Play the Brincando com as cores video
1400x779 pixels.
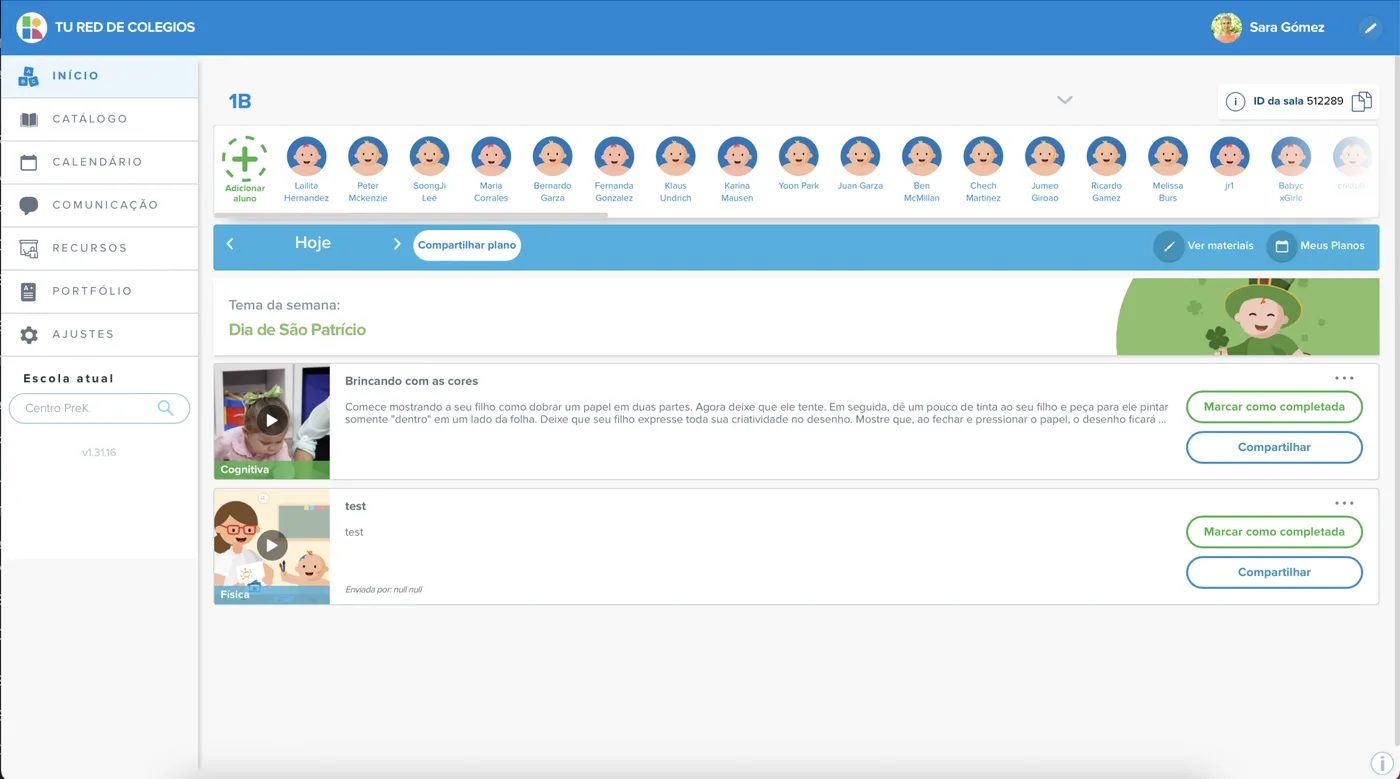tap(272, 420)
